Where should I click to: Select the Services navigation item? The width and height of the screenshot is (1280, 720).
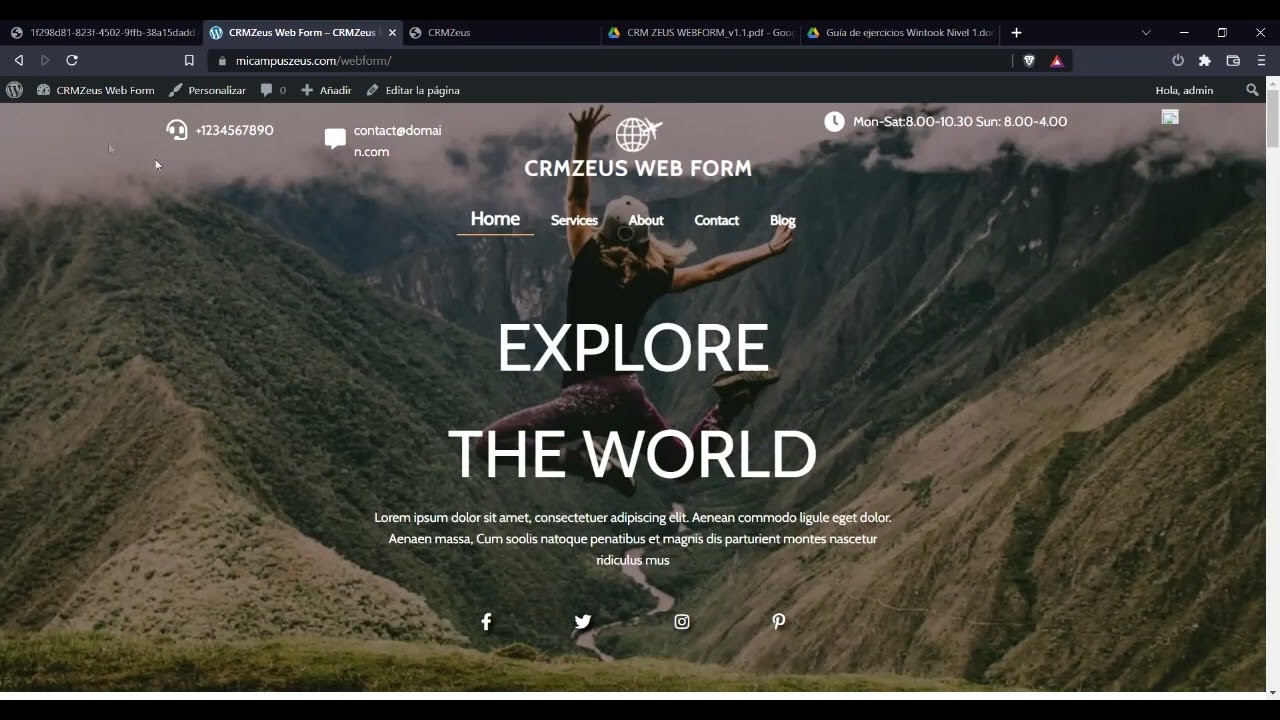pos(574,221)
